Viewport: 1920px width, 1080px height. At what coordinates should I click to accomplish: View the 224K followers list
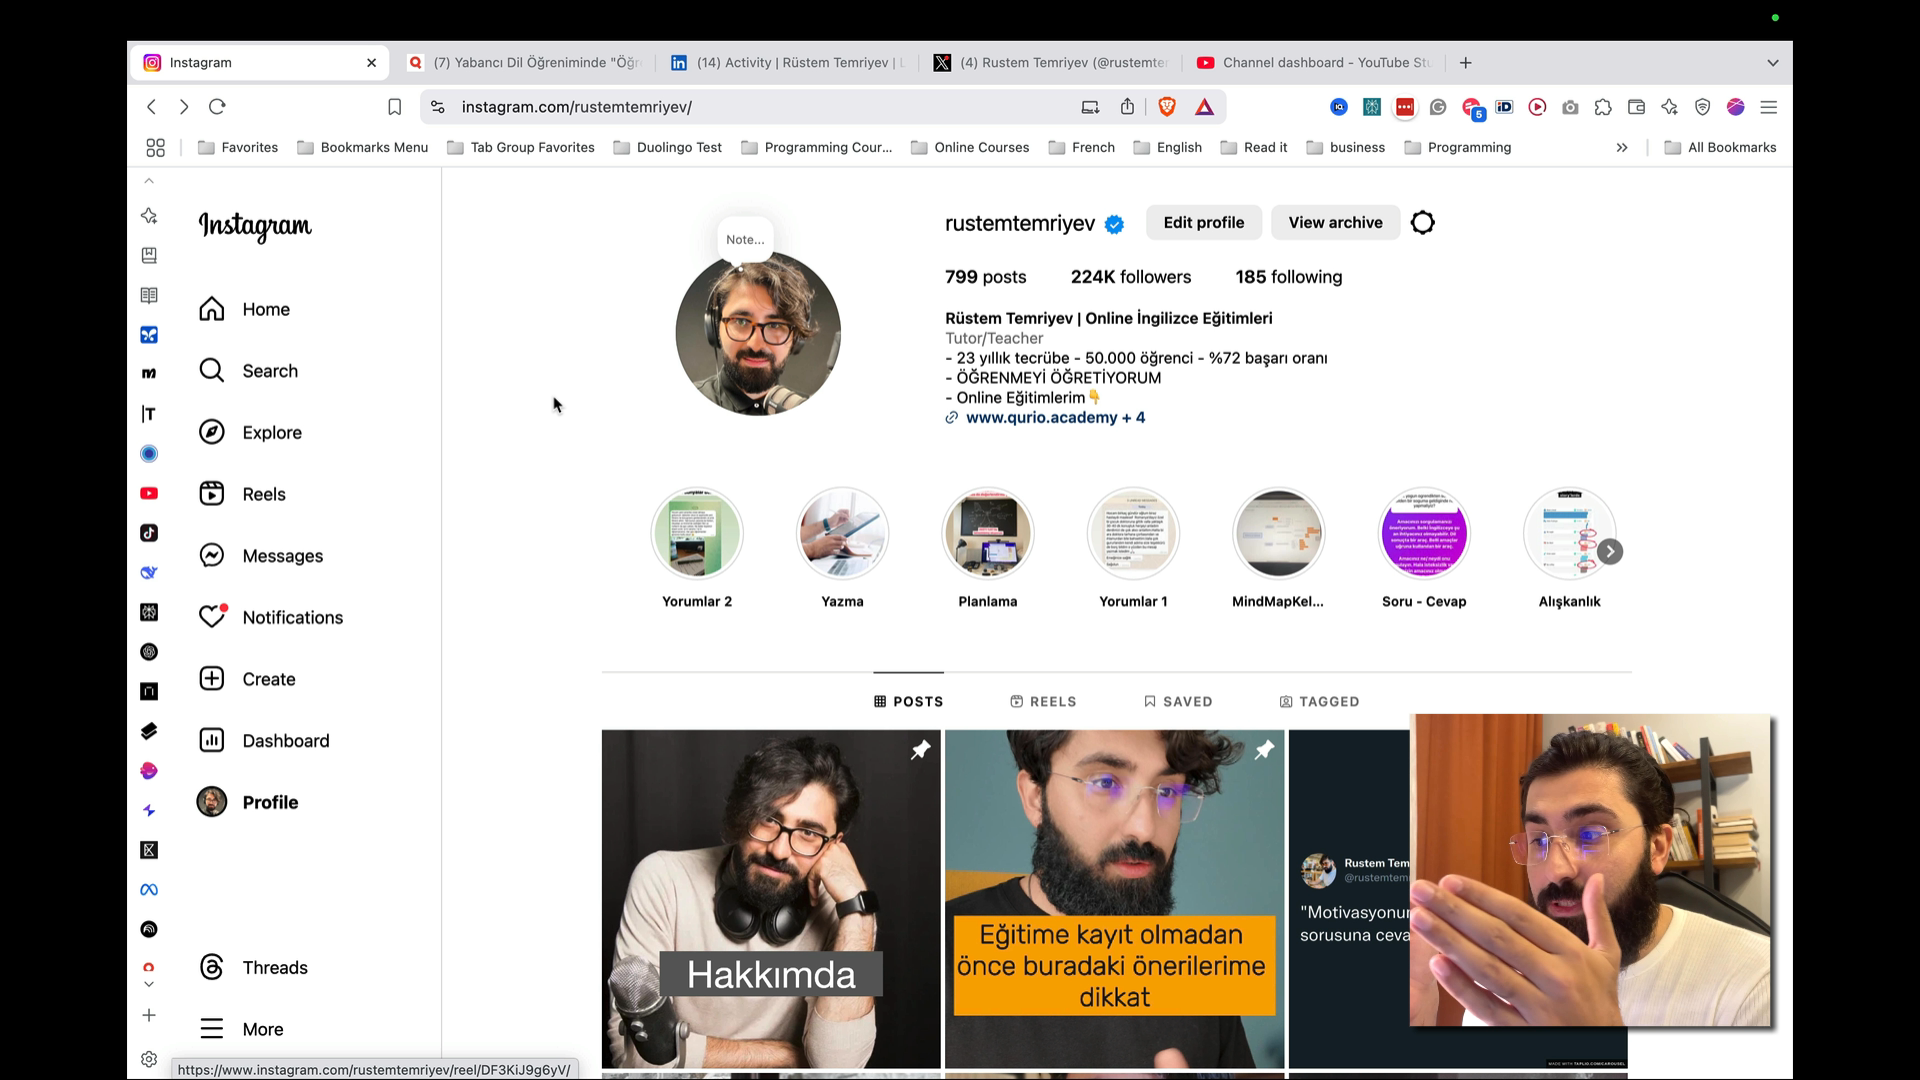coord(1131,277)
